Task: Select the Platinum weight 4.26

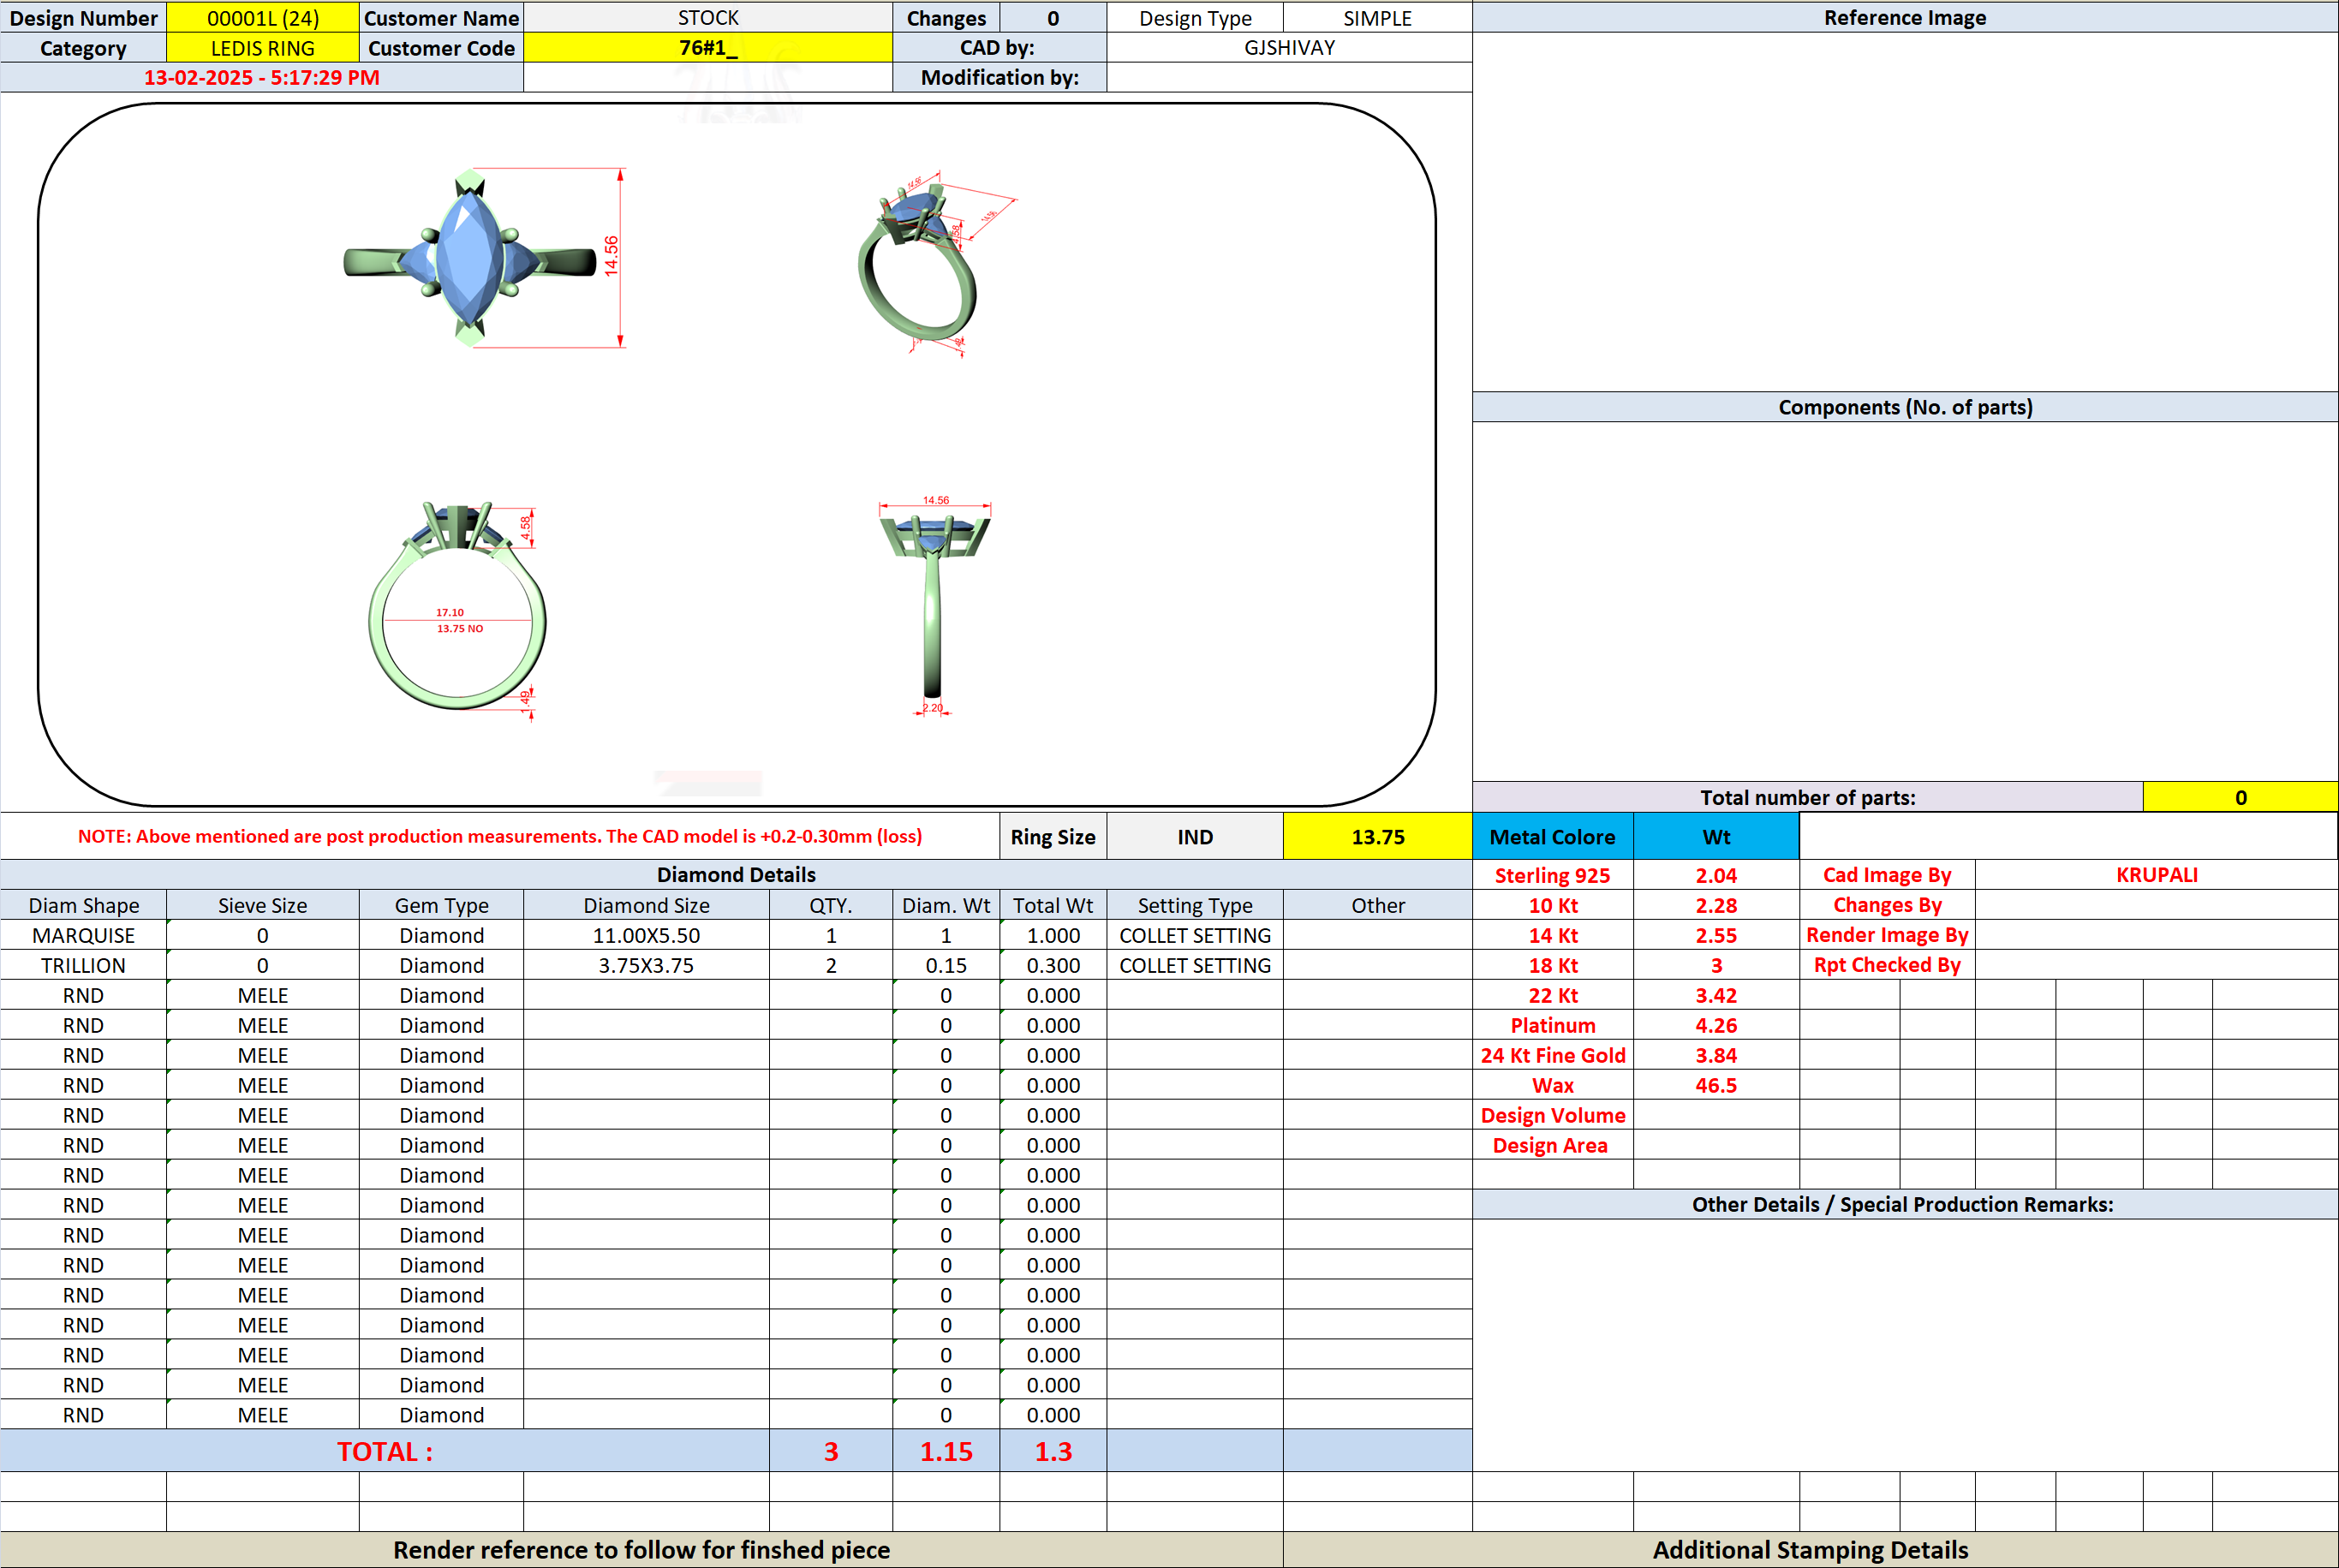Action: pyautogui.click(x=1716, y=1025)
